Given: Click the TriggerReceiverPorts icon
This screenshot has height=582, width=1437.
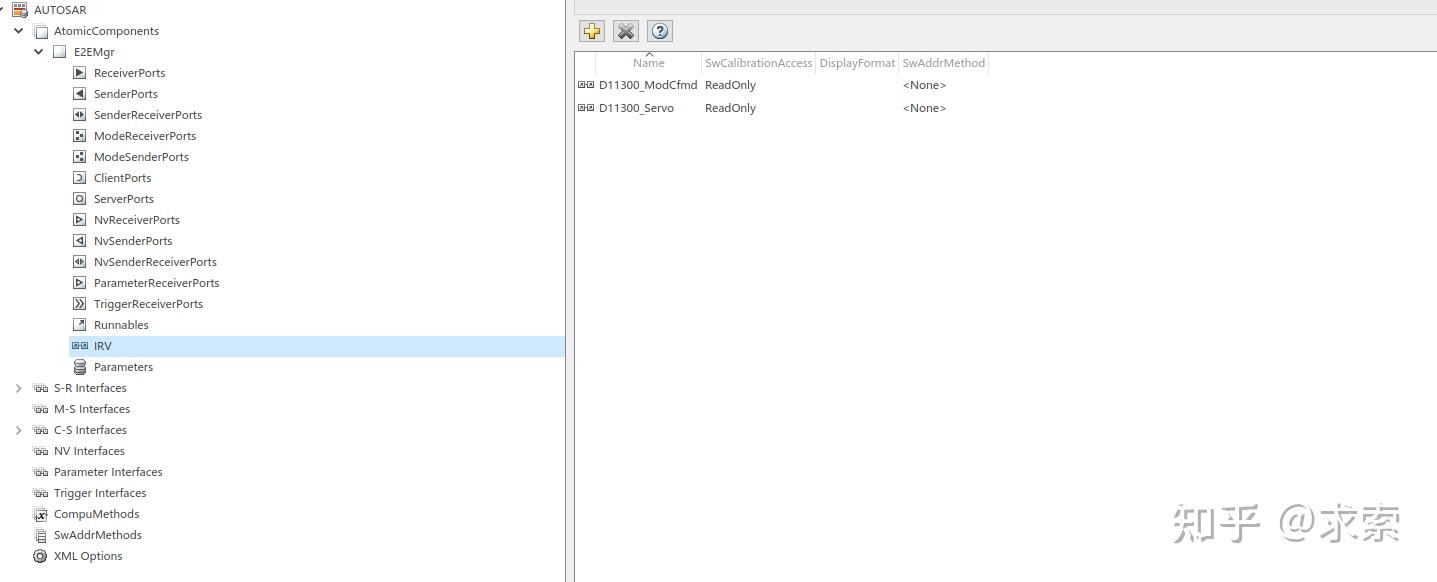Looking at the screenshot, I should [x=80, y=304].
